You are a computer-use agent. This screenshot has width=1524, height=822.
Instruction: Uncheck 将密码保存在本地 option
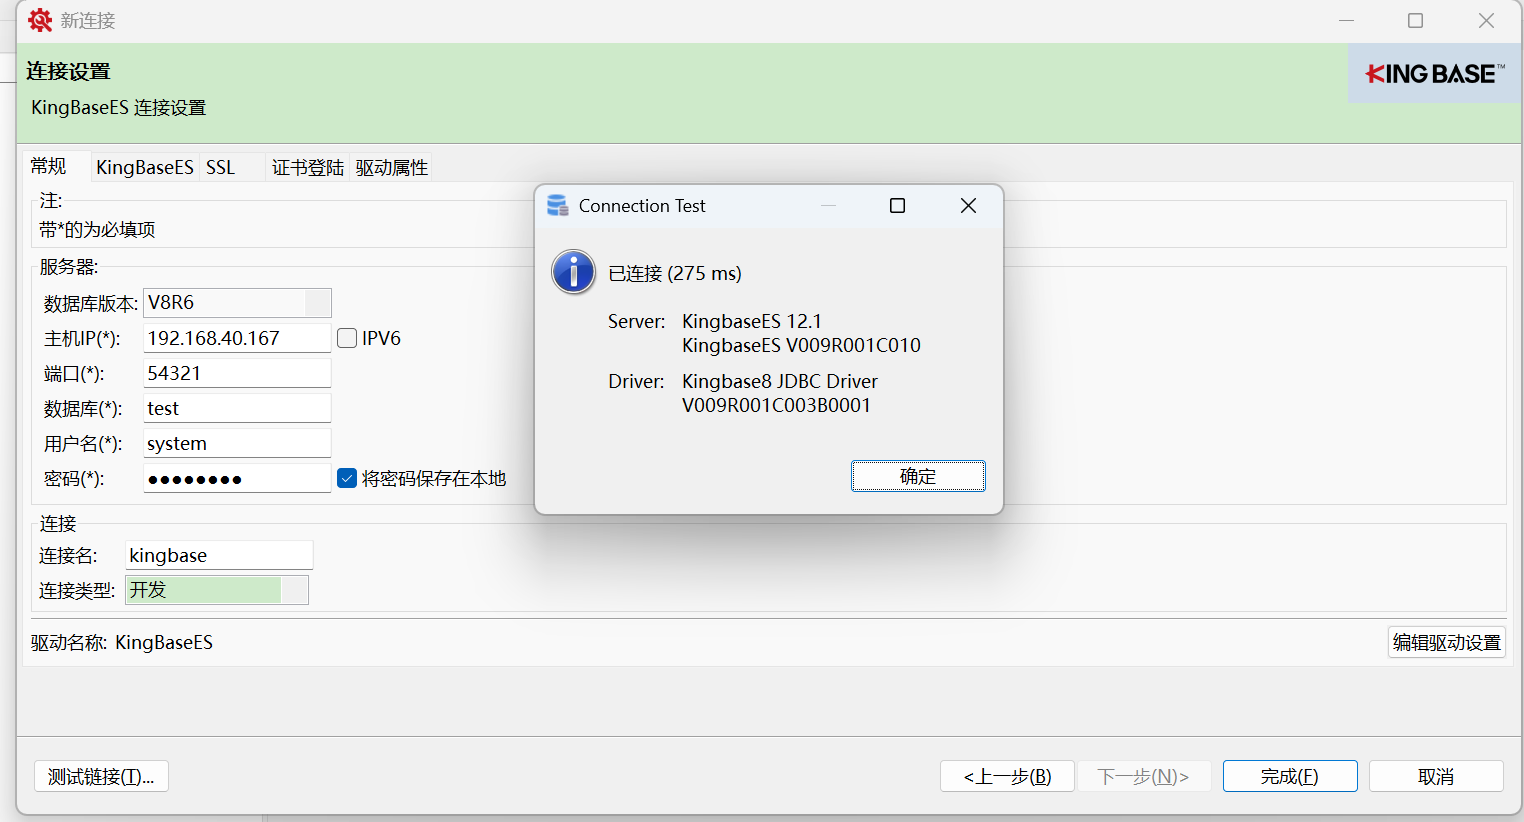(346, 478)
